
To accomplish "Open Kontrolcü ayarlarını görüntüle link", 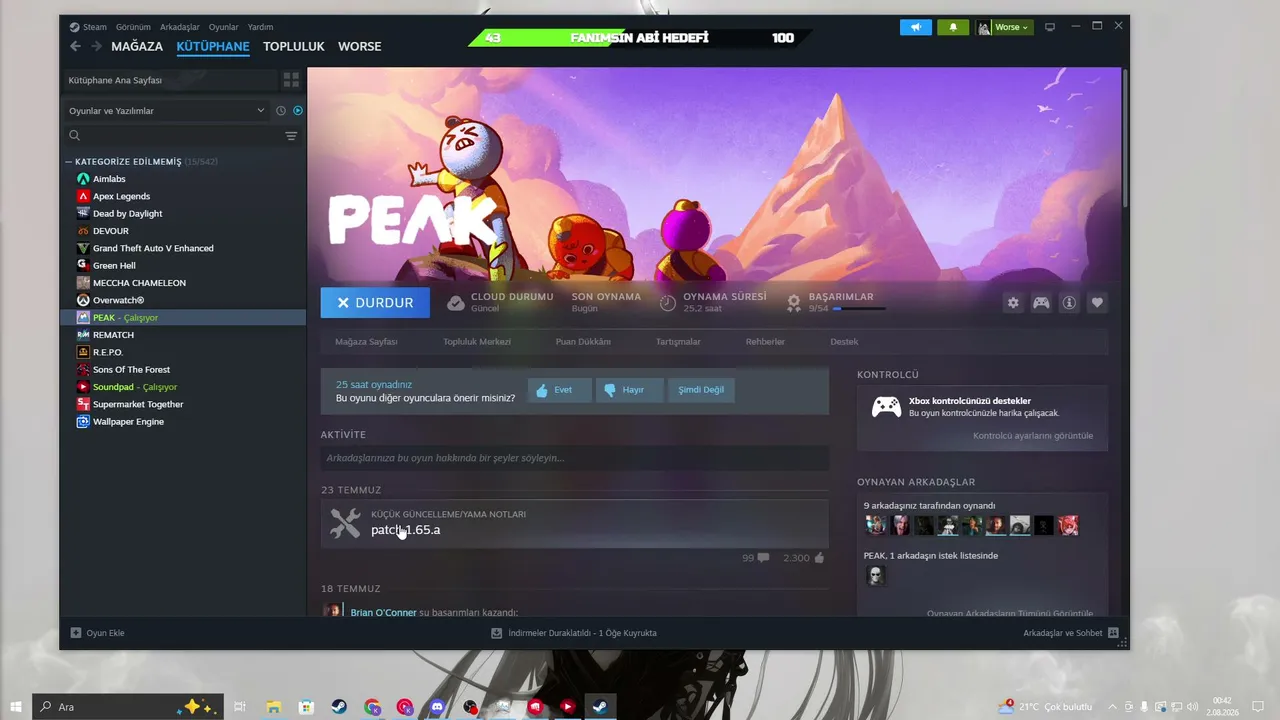I will click(x=1033, y=436).
